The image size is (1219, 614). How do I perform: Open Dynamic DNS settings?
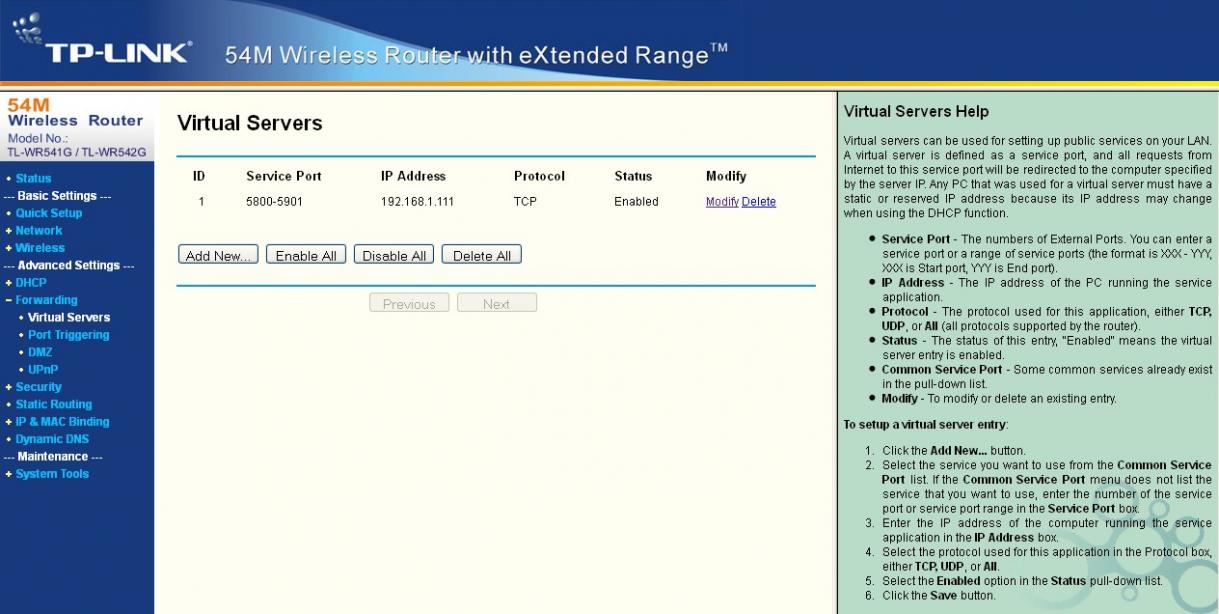(51, 439)
